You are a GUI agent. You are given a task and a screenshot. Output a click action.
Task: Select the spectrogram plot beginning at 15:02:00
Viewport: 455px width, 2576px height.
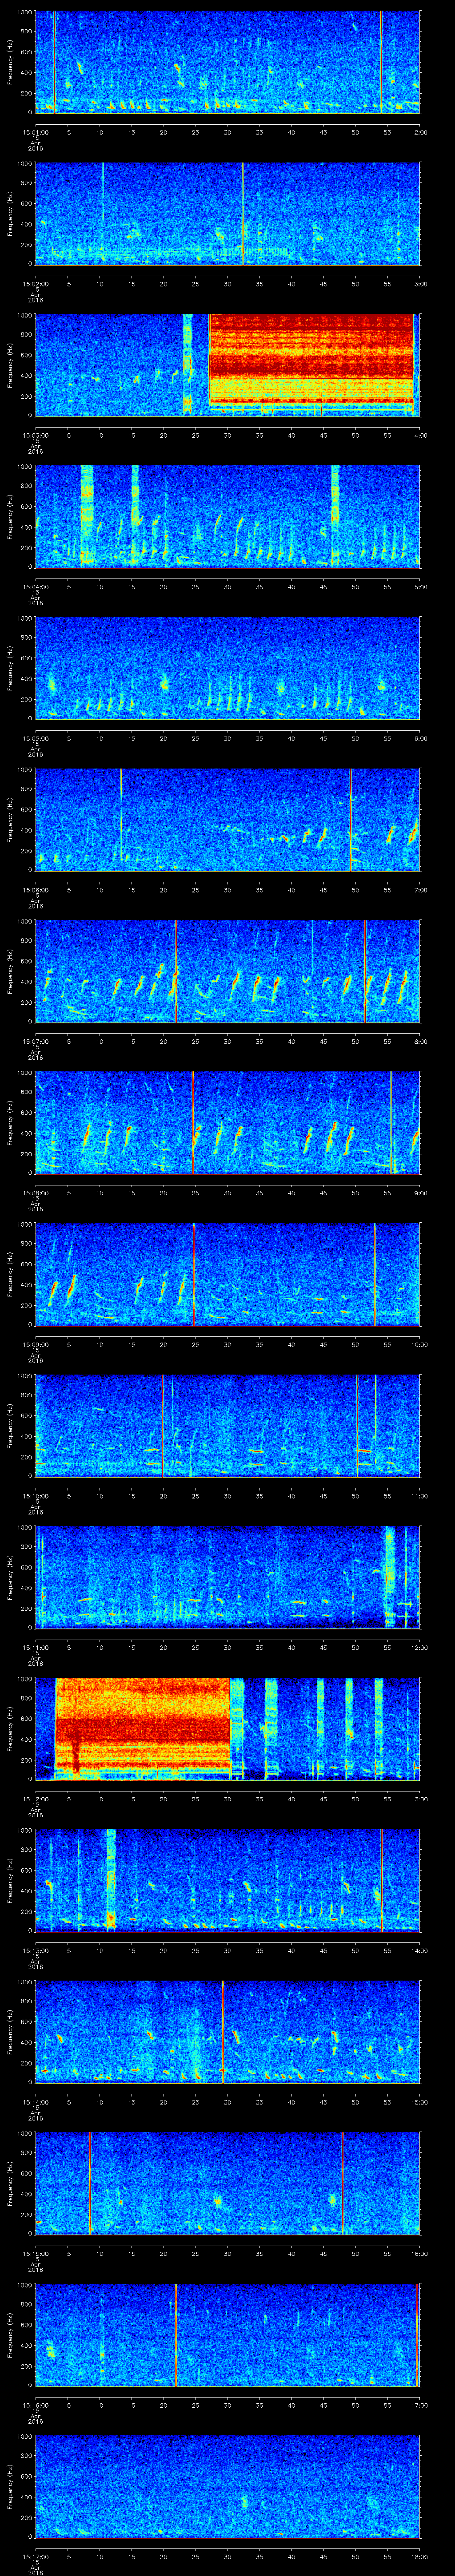227,213
